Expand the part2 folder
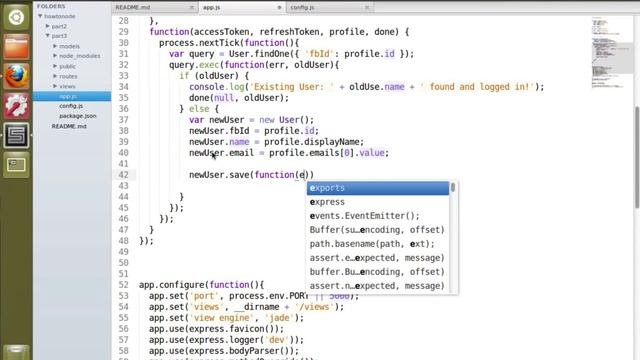The image size is (640, 360). click(x=48, y=26)
